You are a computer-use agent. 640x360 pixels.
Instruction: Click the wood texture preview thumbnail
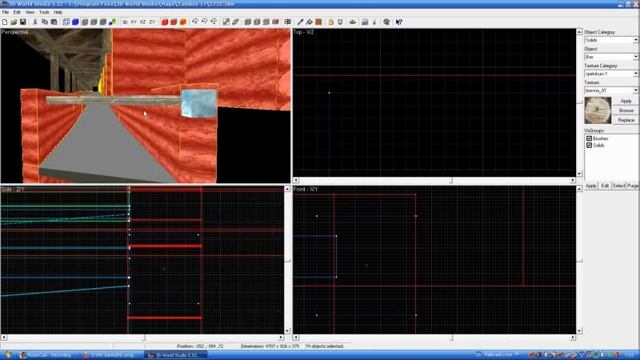(x=598, y=110)
